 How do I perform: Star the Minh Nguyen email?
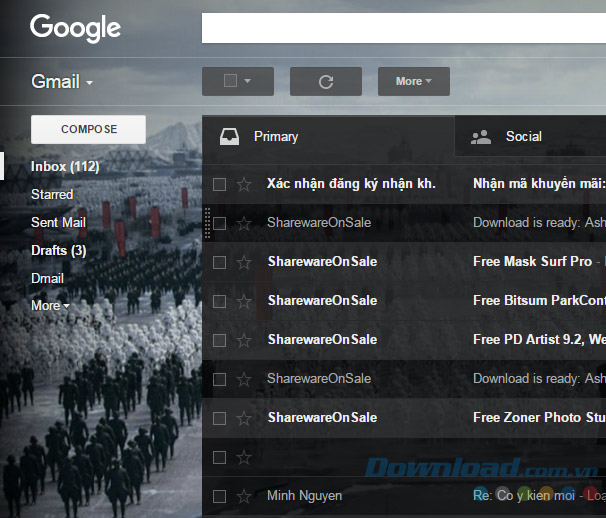[244, 496]
